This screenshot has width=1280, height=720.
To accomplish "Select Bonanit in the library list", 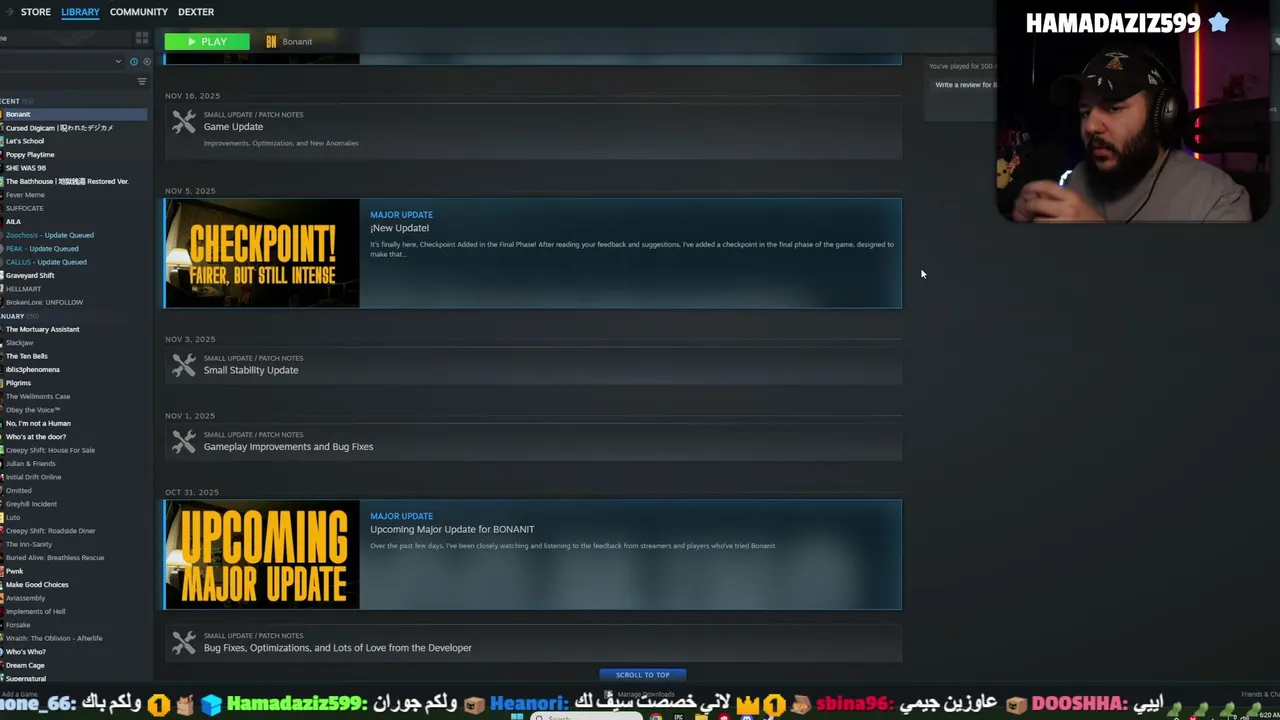I will coord(74,114).
